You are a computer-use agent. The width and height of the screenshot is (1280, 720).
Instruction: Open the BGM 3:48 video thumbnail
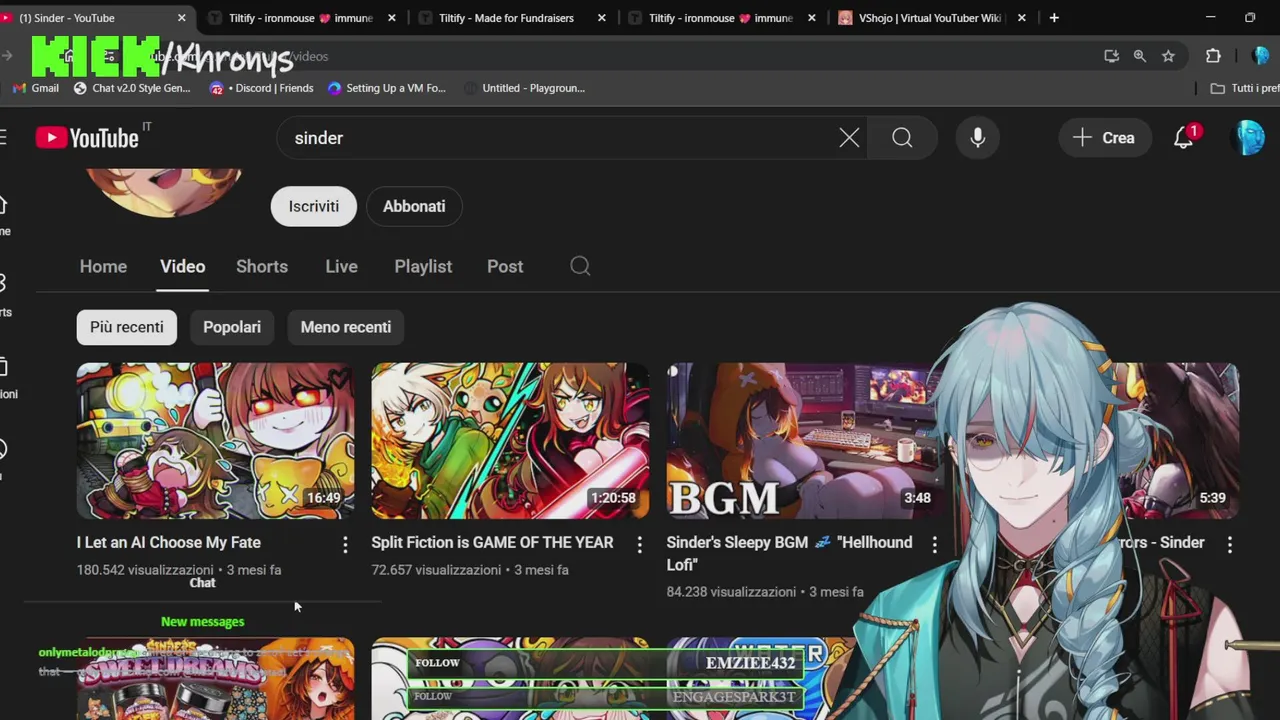(x=805, y=441)
